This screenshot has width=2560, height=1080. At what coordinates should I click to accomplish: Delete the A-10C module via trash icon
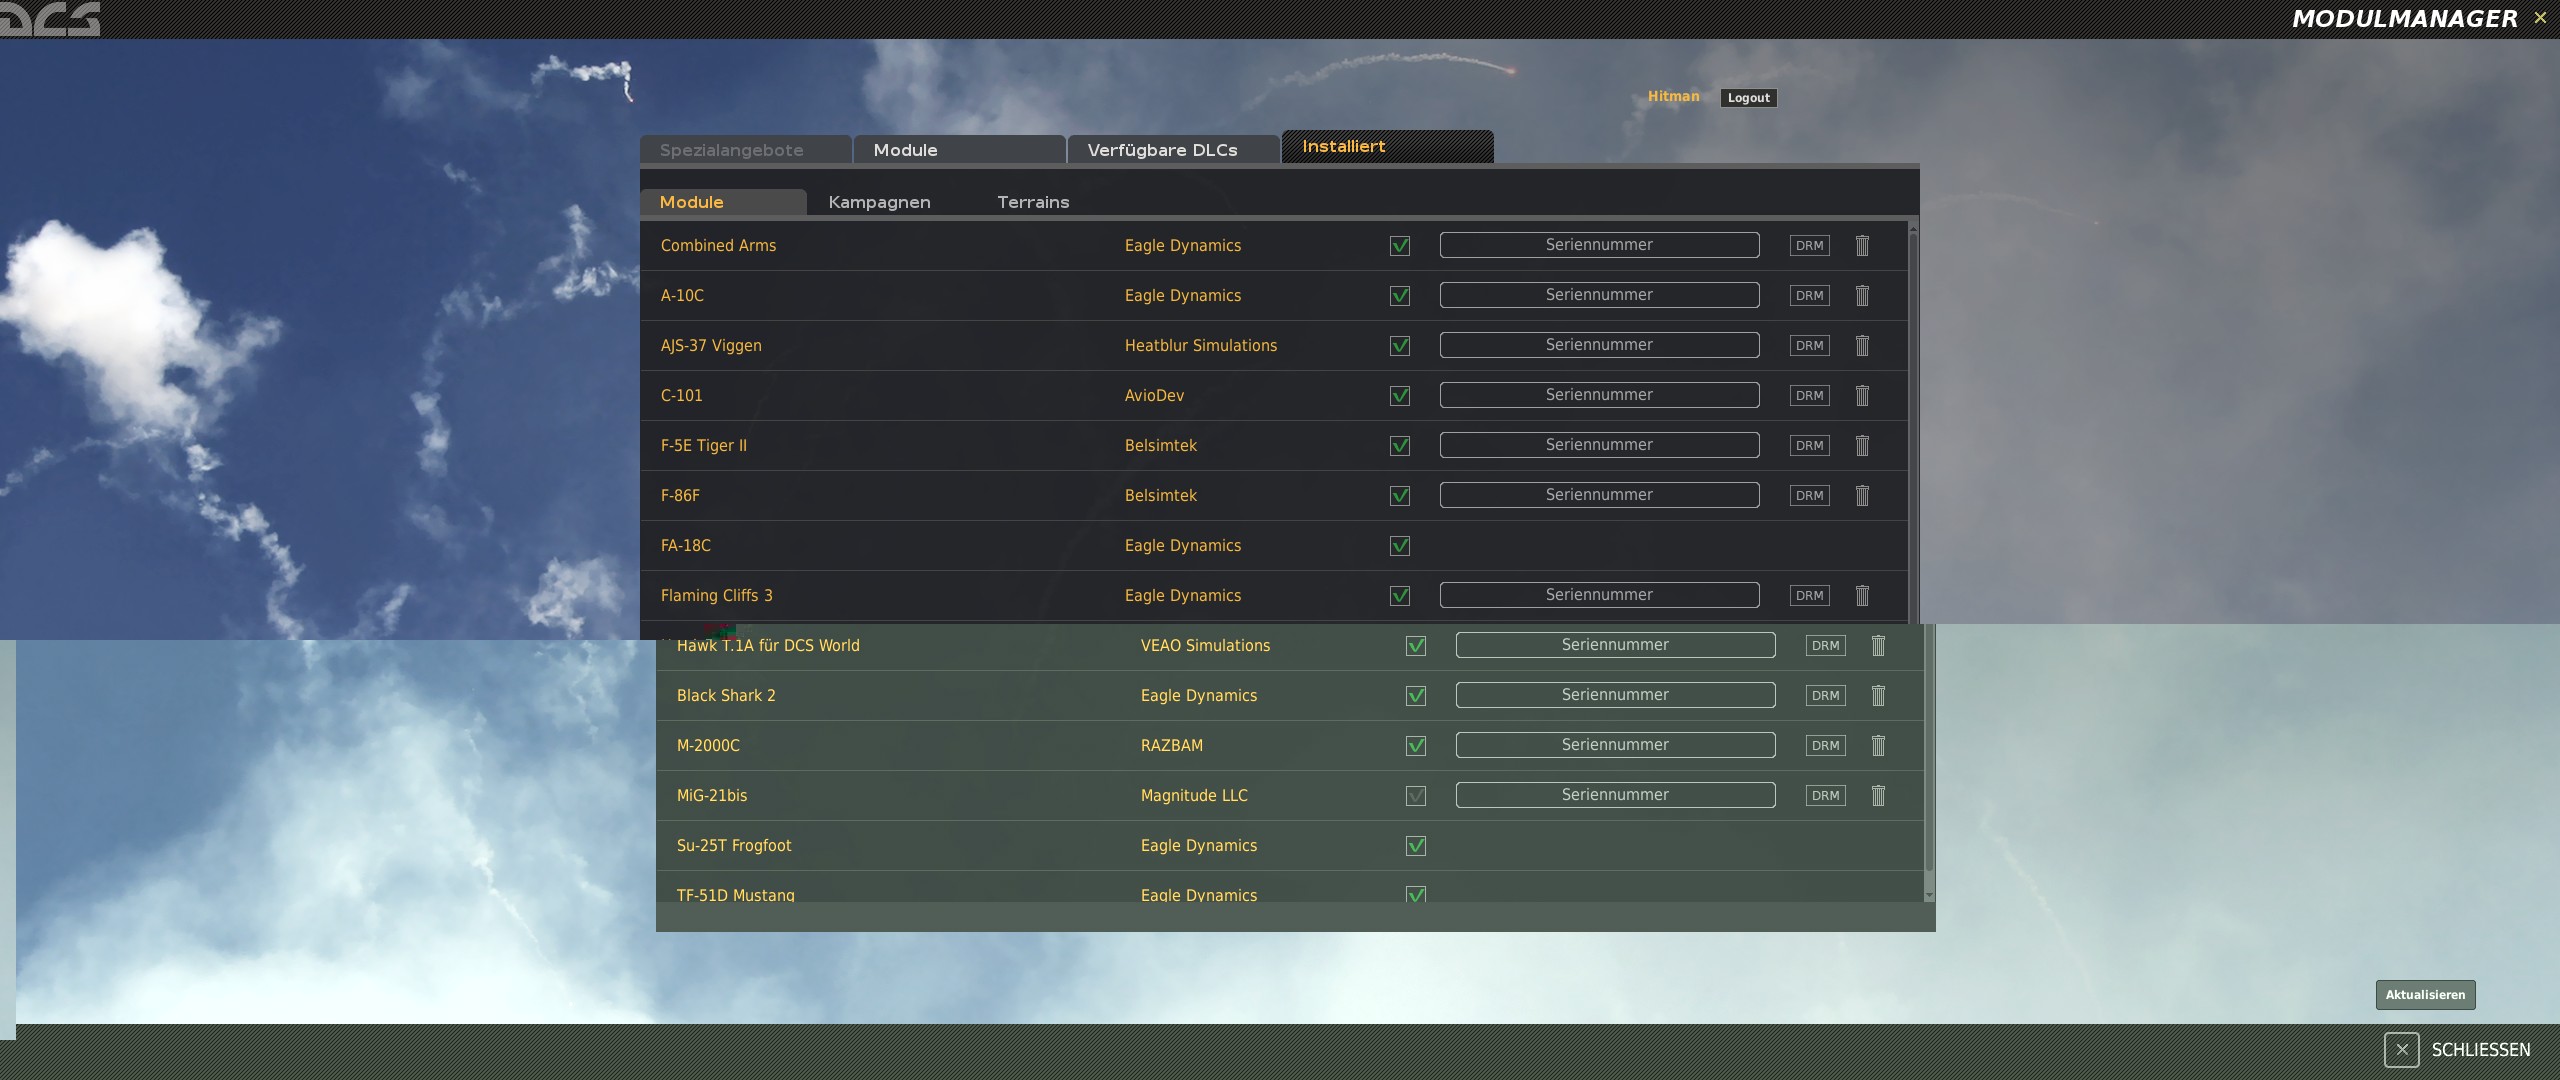(x=1862, y=295)
